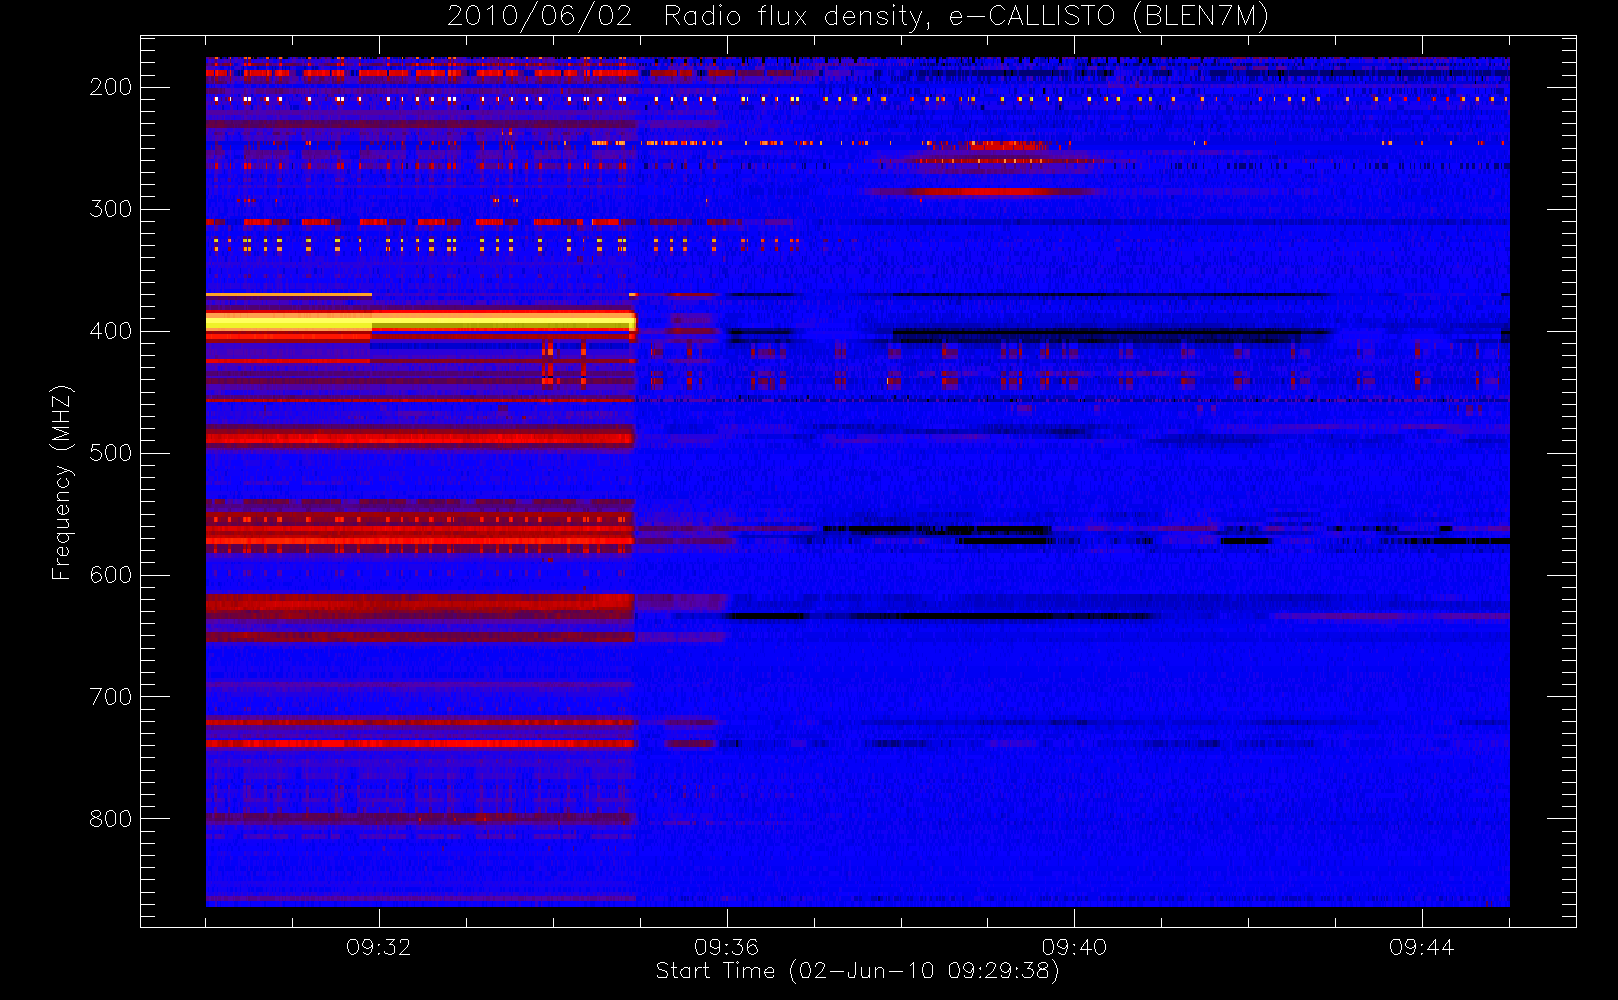Click the 800 frequency axis label
1618x1000 pixels.
pos(111,819)
